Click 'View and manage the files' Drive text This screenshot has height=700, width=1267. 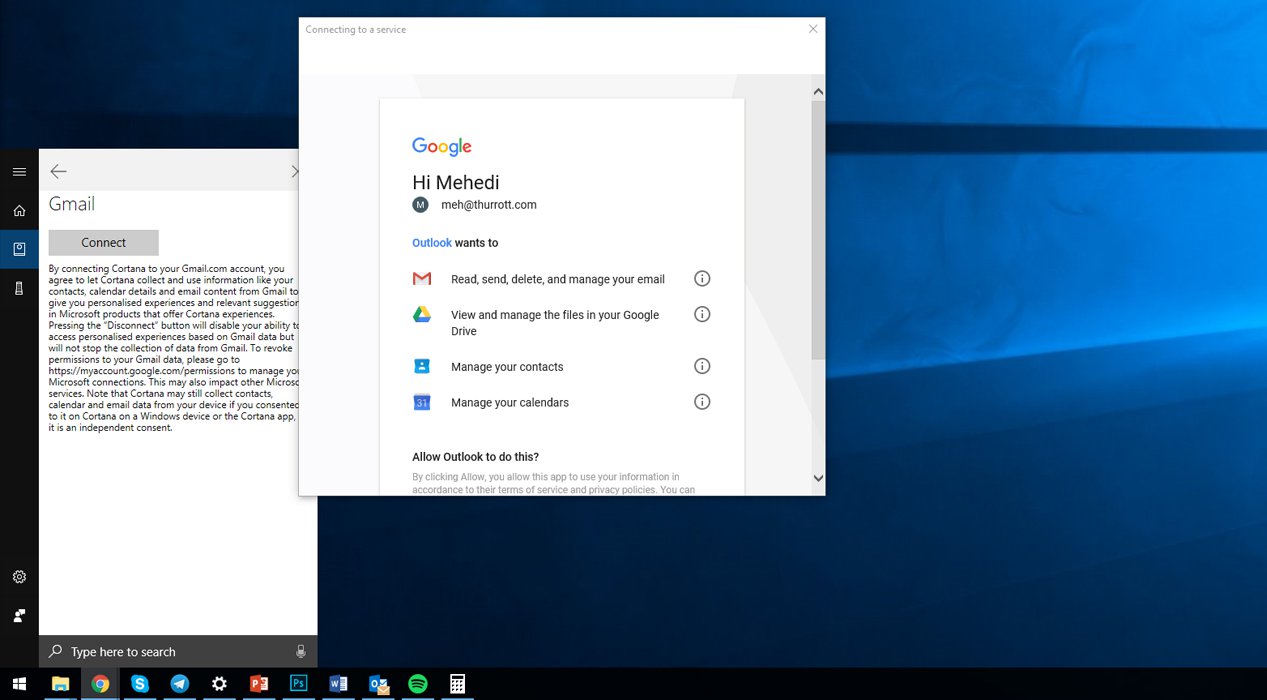555,323
